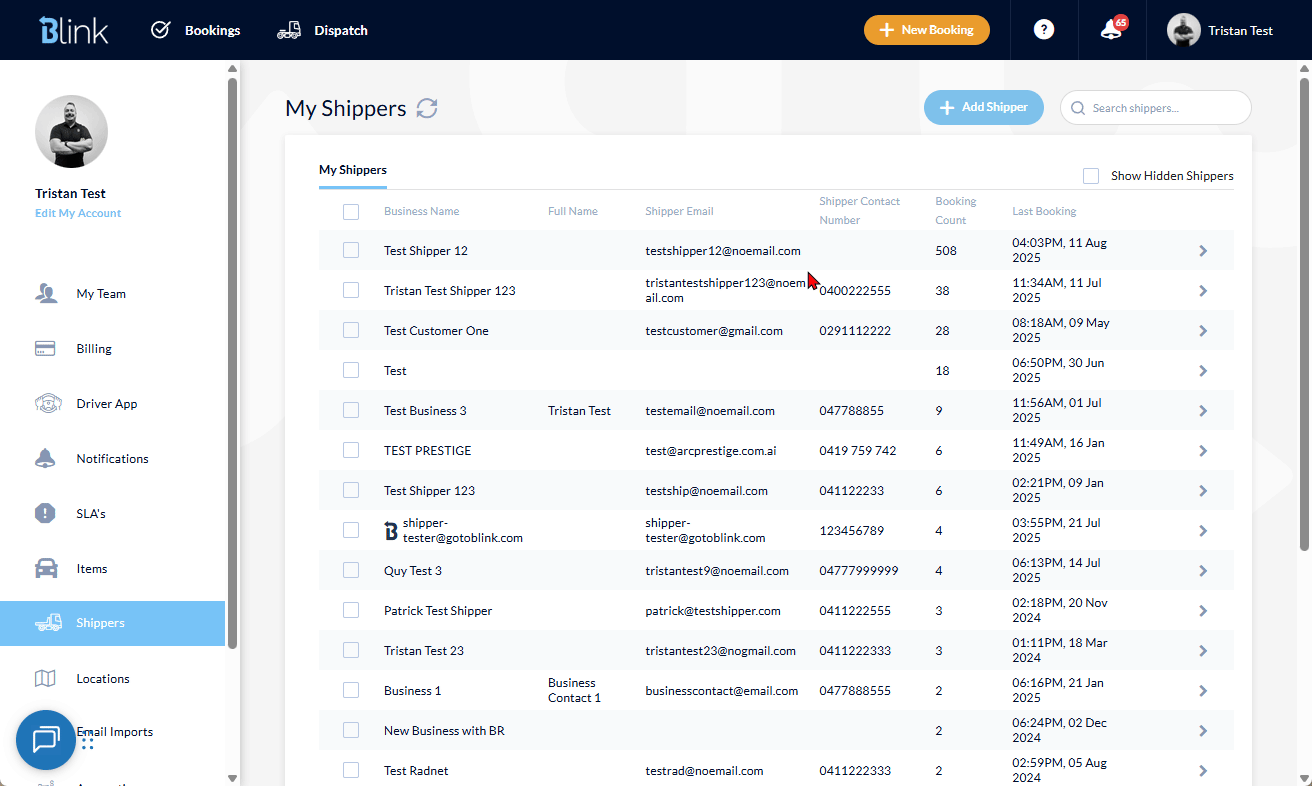Focus the Search shippers field
Image resolution: width=1312 pixels, height=786 pixels.
coord(1156,108)
